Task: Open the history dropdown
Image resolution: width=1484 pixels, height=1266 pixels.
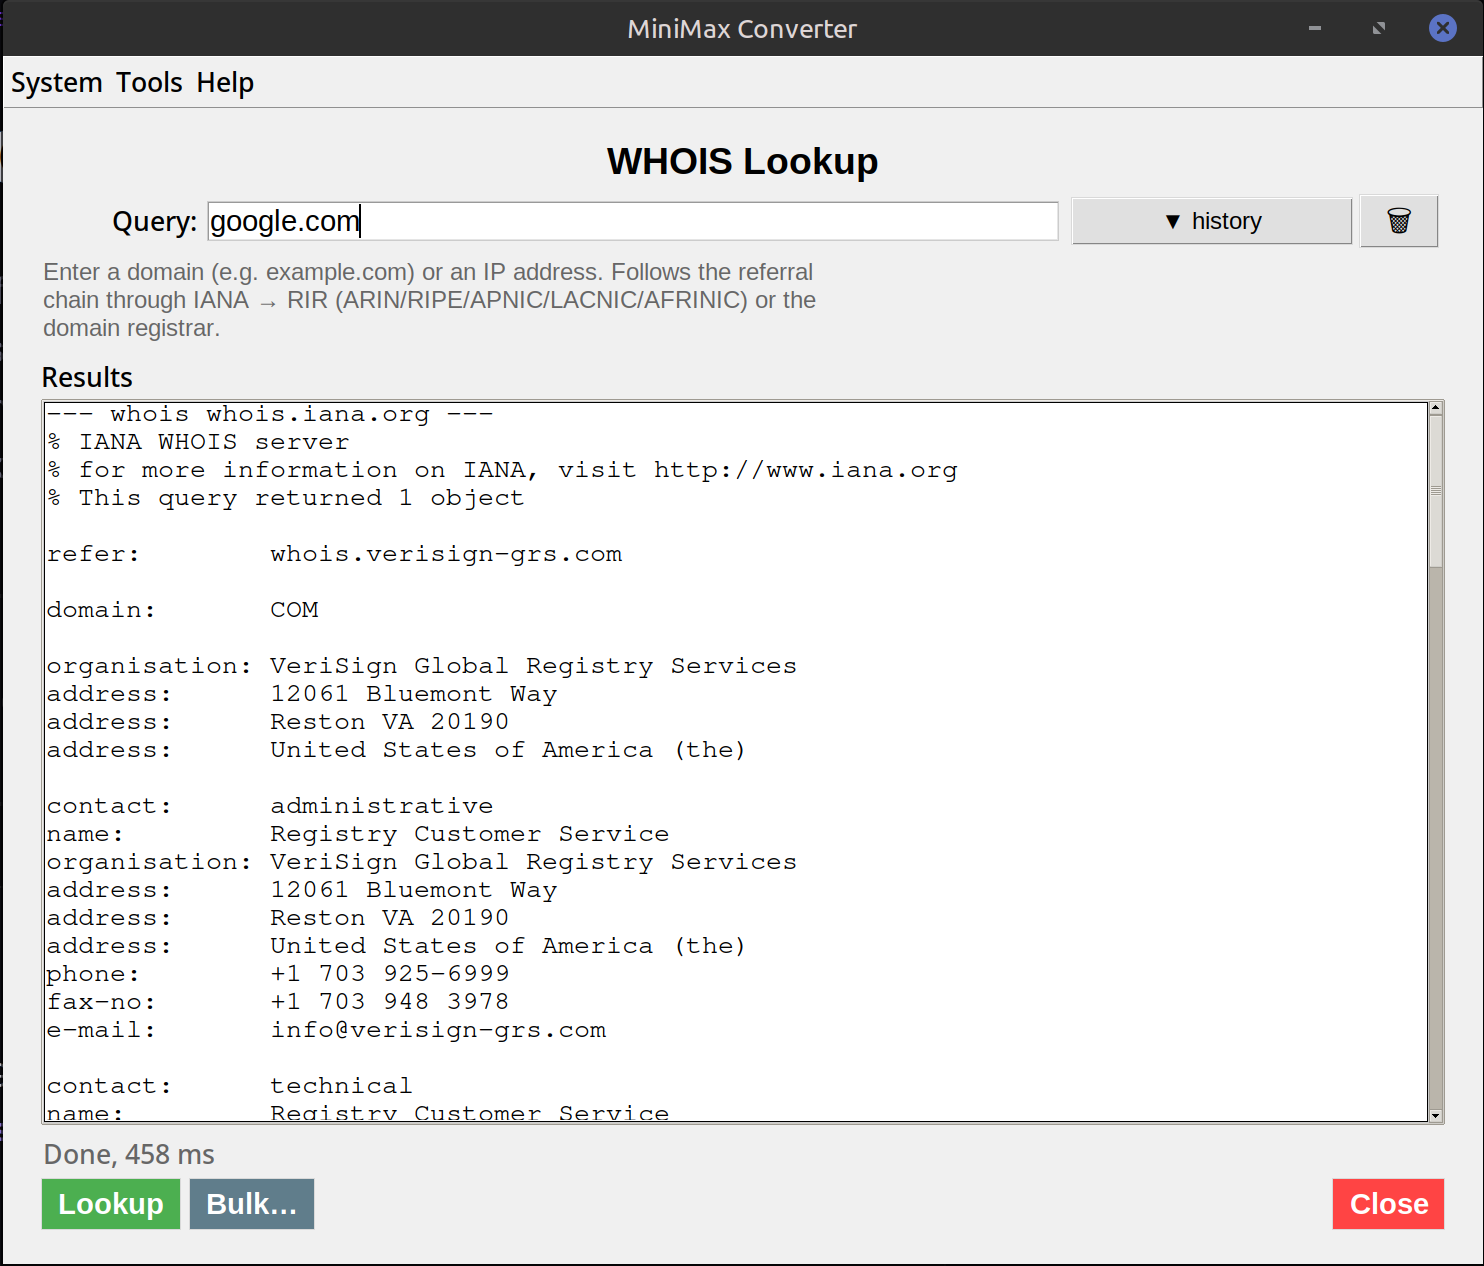Action: pyautogui.click(x=1212, y=221)
